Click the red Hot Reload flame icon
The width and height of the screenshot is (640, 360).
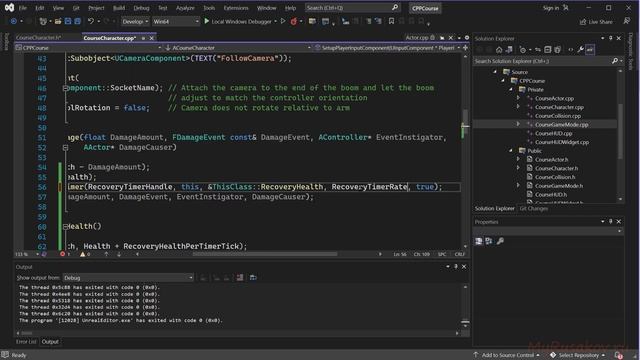click(x=293, y=22)
